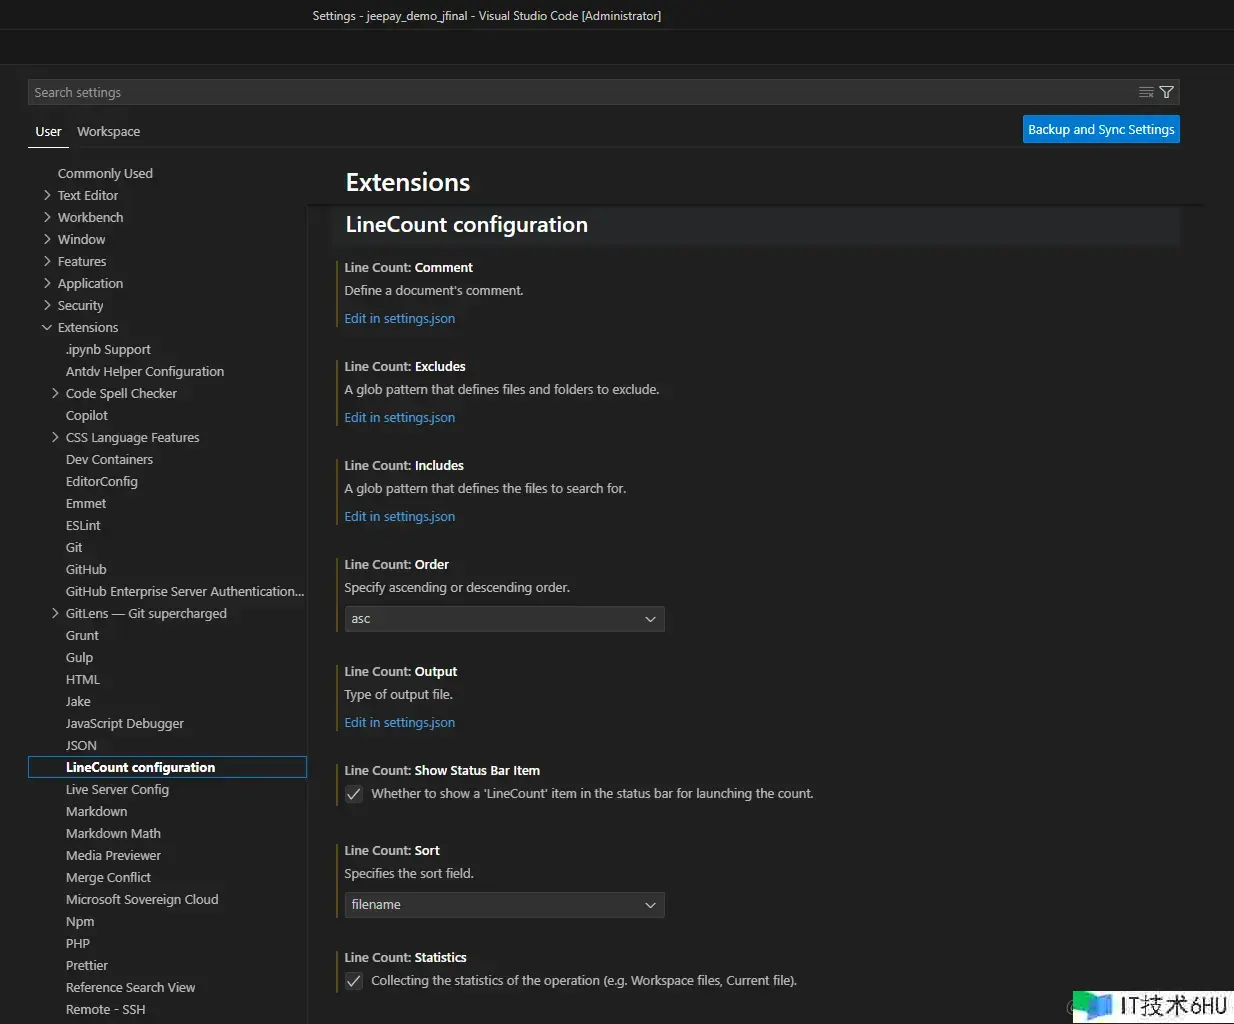Click the LineCount configuration heading
This screenshot has height=1024, width=1234.
(x=466, y=224)
